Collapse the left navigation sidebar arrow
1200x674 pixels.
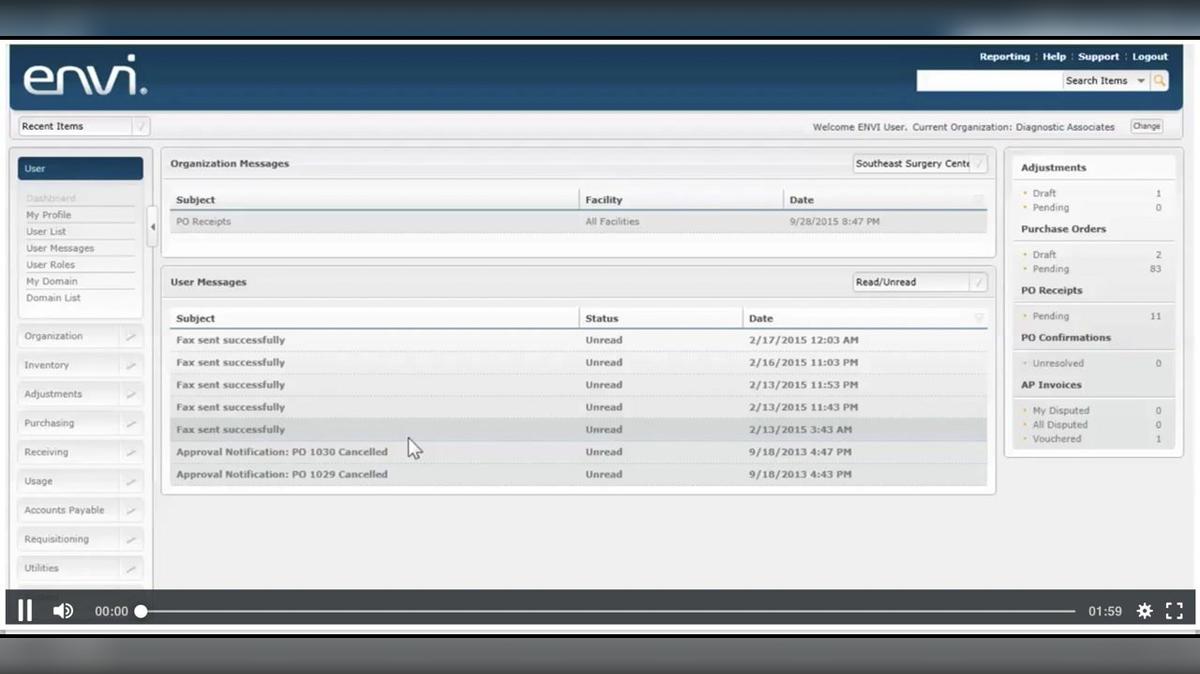[x=152, y=227]
